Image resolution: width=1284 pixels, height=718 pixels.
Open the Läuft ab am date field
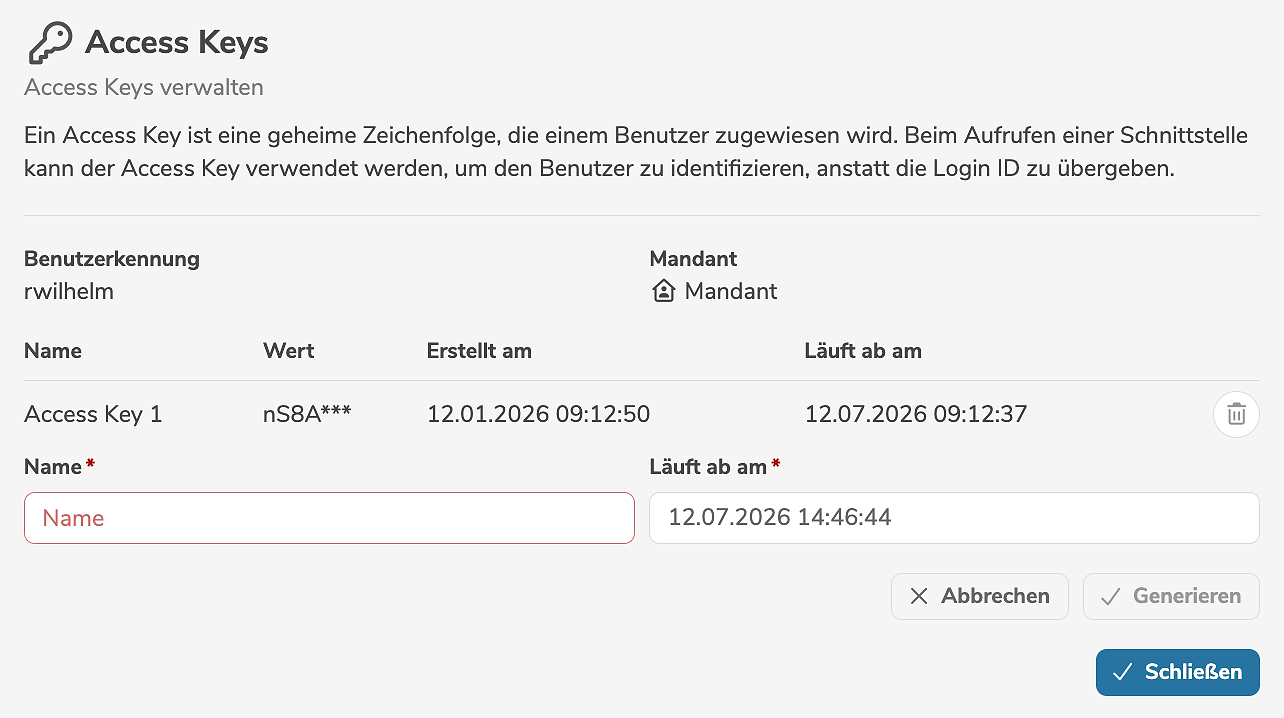954,518
